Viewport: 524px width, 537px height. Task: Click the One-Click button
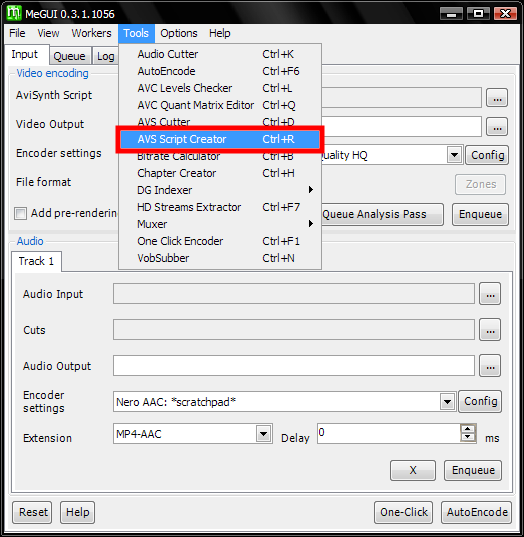coord(404,512)
